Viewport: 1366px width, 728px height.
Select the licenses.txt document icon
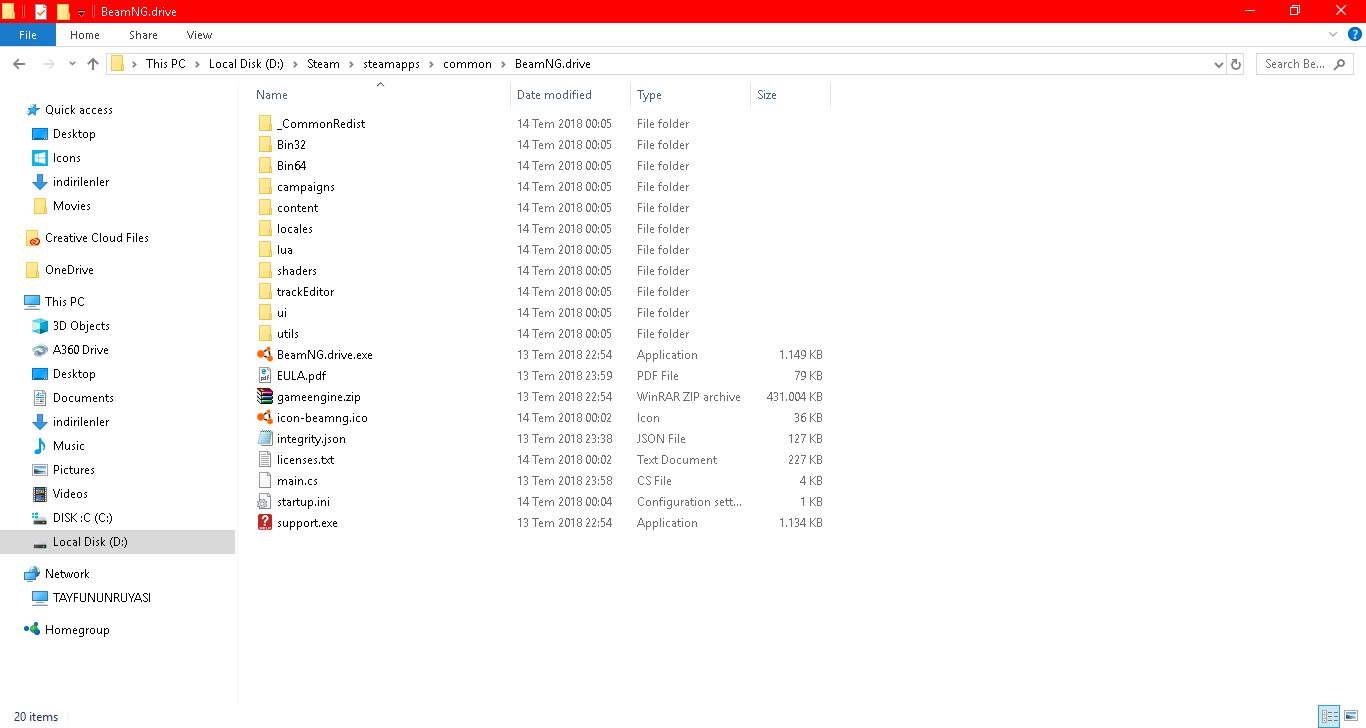coord(265,460)
